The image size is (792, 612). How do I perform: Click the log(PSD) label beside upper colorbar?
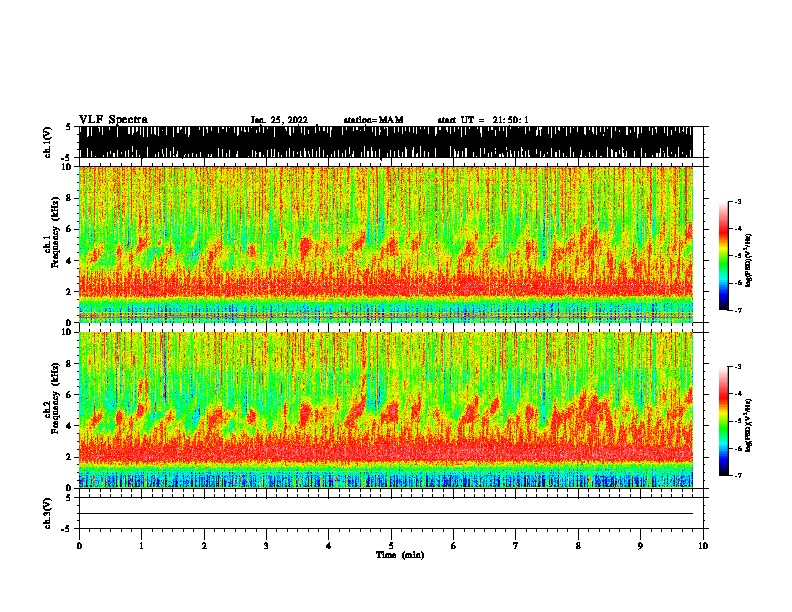click(x=749, y=261)
